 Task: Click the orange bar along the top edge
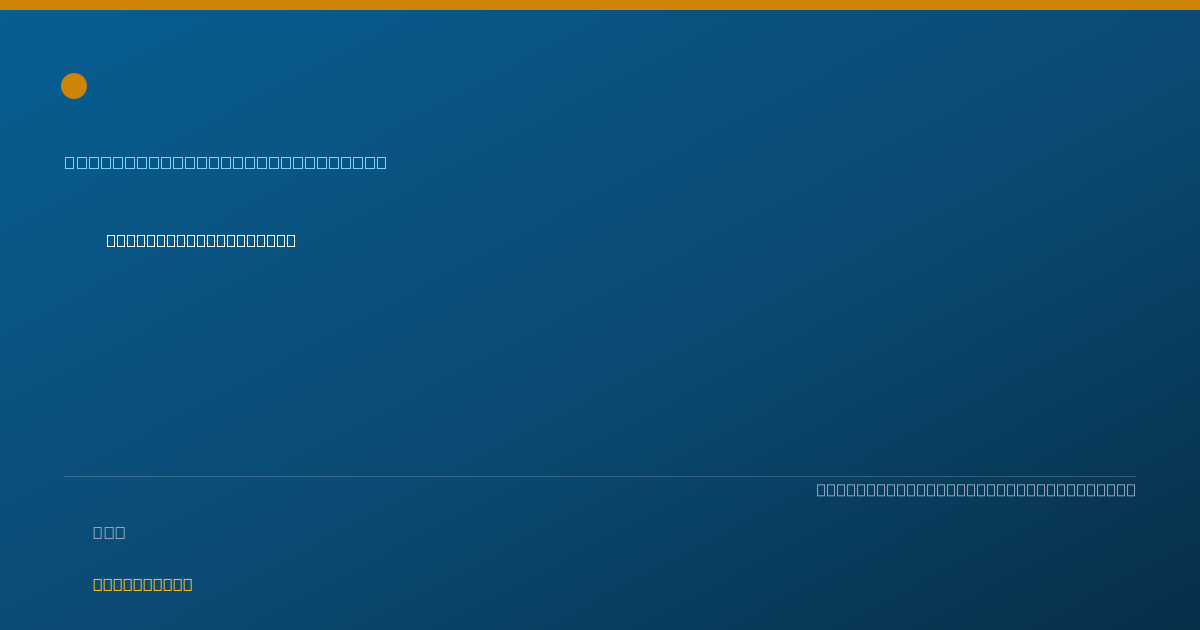point(600,5)
